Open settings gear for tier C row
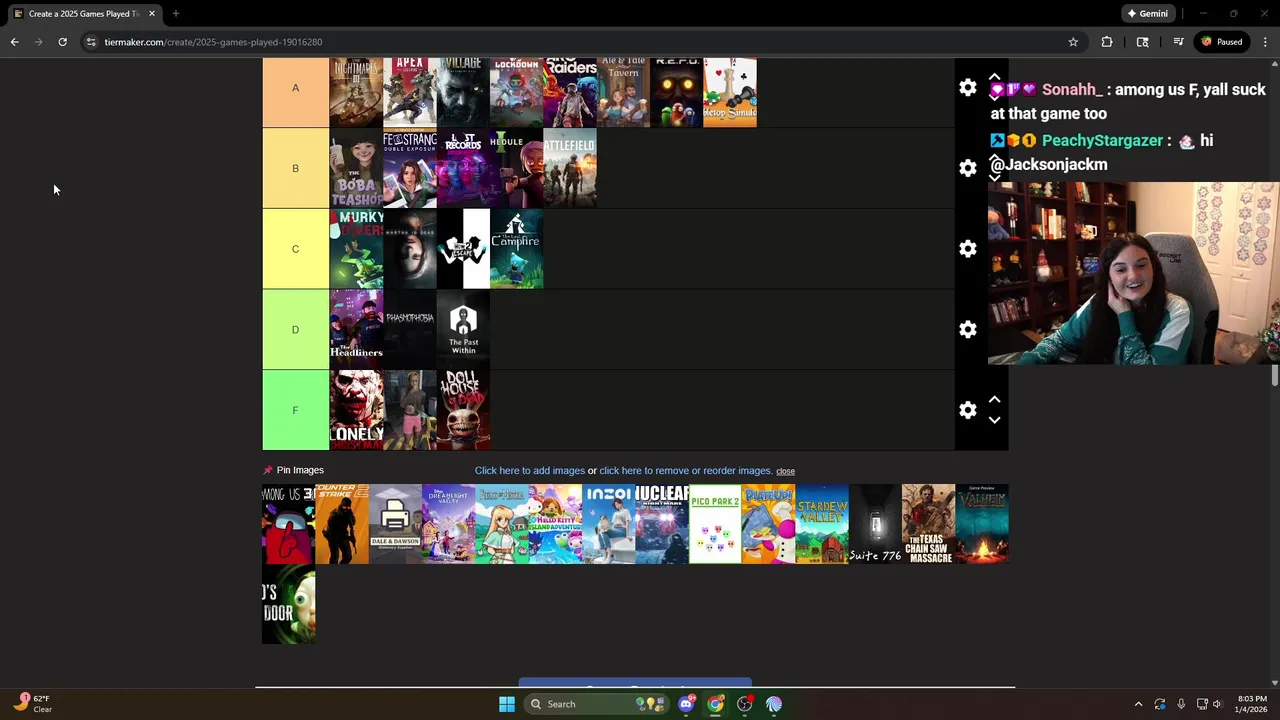The image size is (1280, 720). point(967,249)
